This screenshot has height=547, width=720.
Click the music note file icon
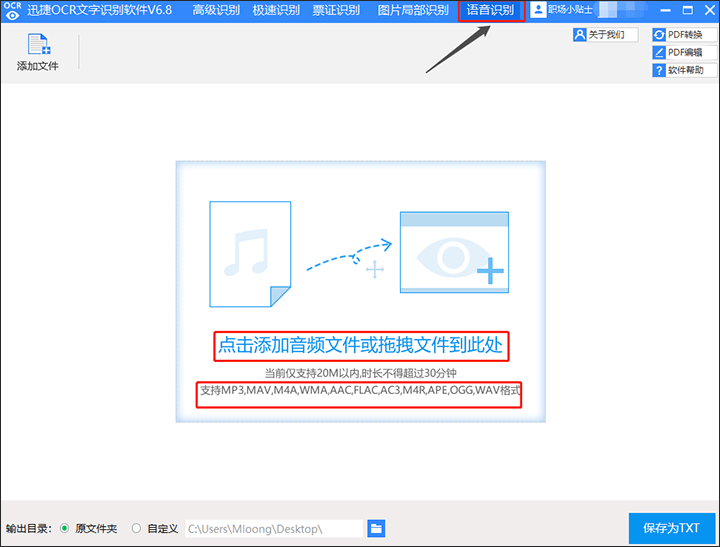point(250,254)
